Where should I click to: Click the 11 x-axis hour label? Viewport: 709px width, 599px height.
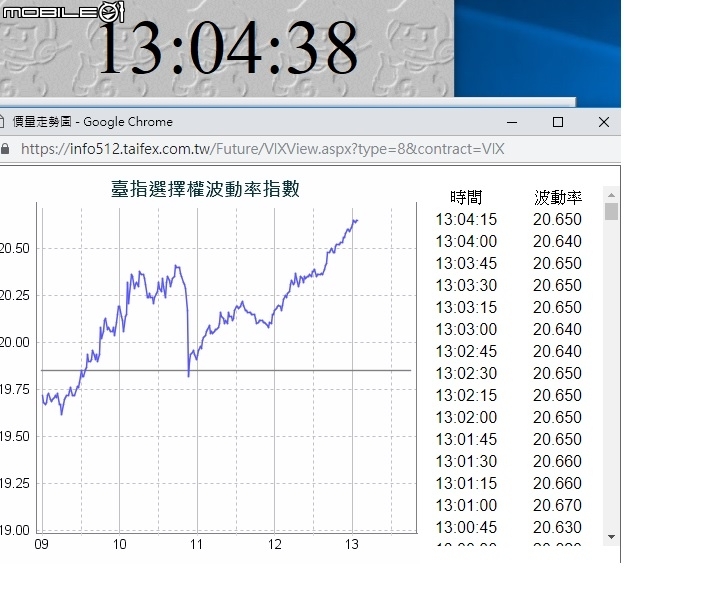coord(196,544)
